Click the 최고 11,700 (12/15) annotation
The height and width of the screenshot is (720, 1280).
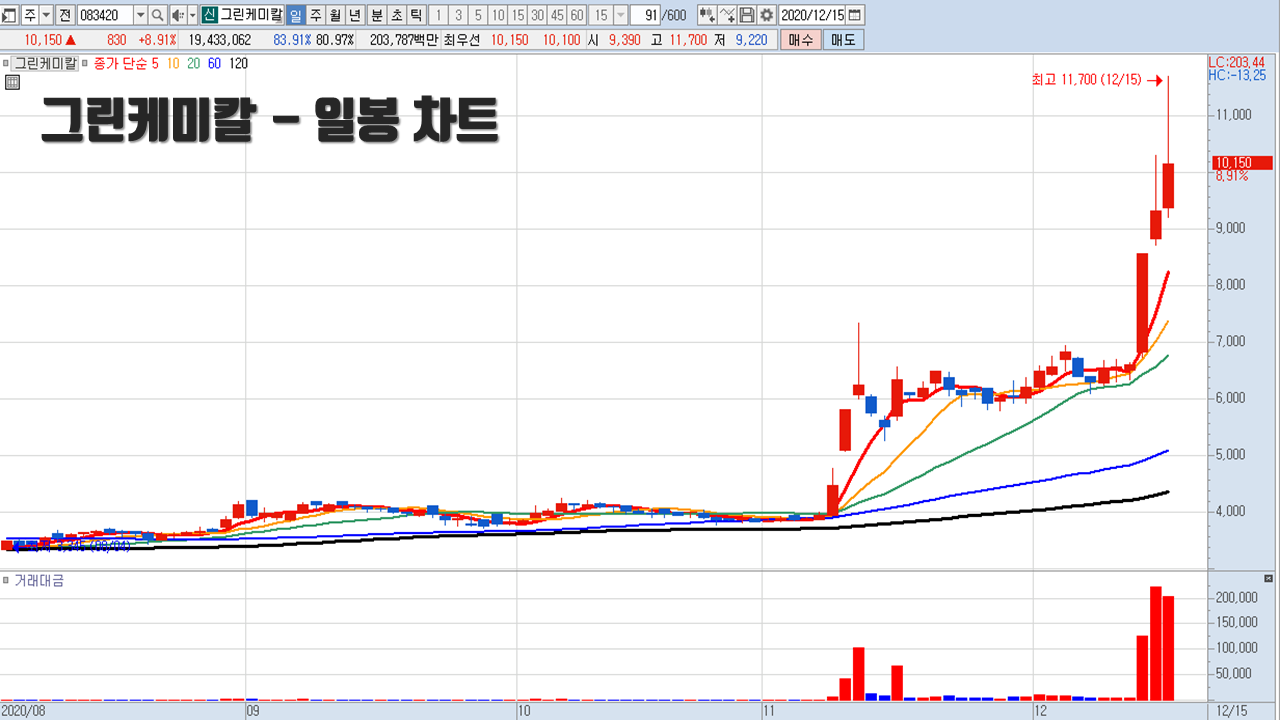coord(1086,80)
